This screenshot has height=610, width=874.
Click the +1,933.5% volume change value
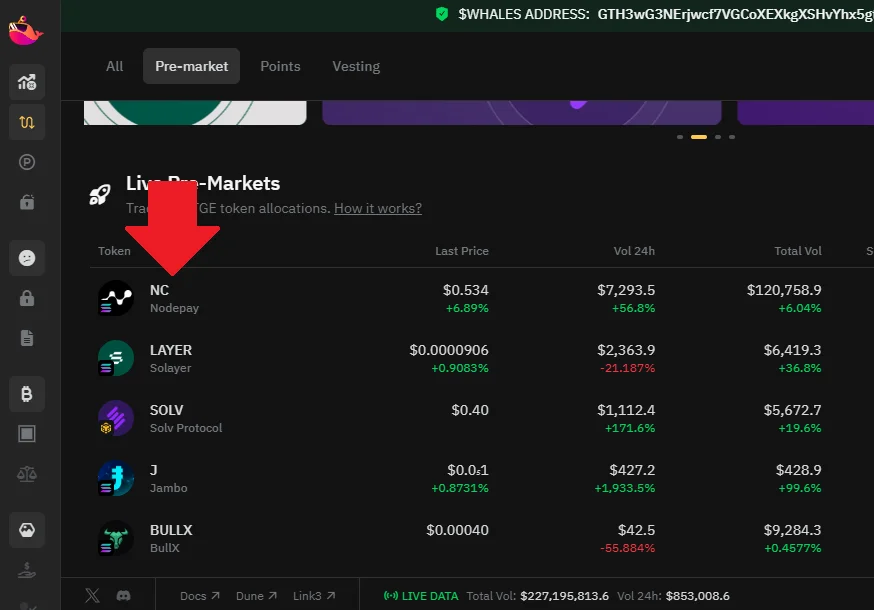click(624, 488)
